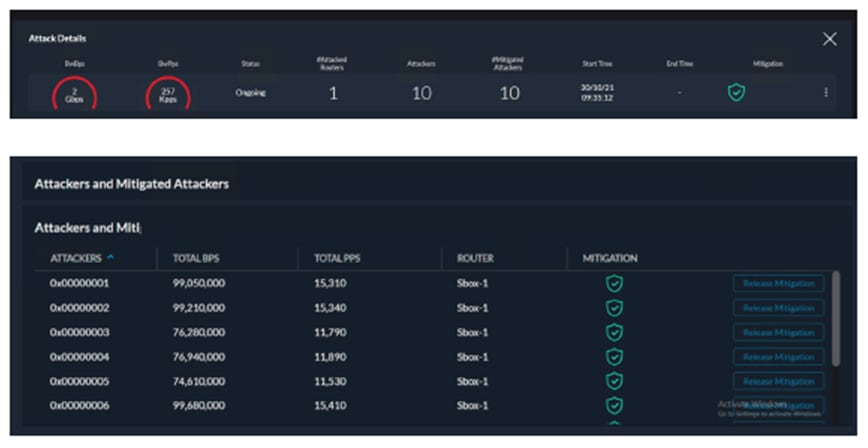This screenshot has height=448, width=868.
Task: Click the Ongoing status value
Action: [250, 92]
